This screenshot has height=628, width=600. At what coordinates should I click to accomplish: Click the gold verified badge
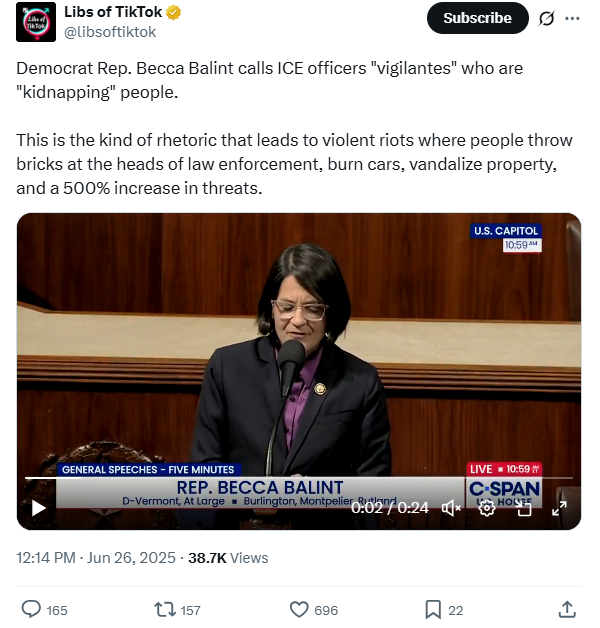[x=174, y=13]
